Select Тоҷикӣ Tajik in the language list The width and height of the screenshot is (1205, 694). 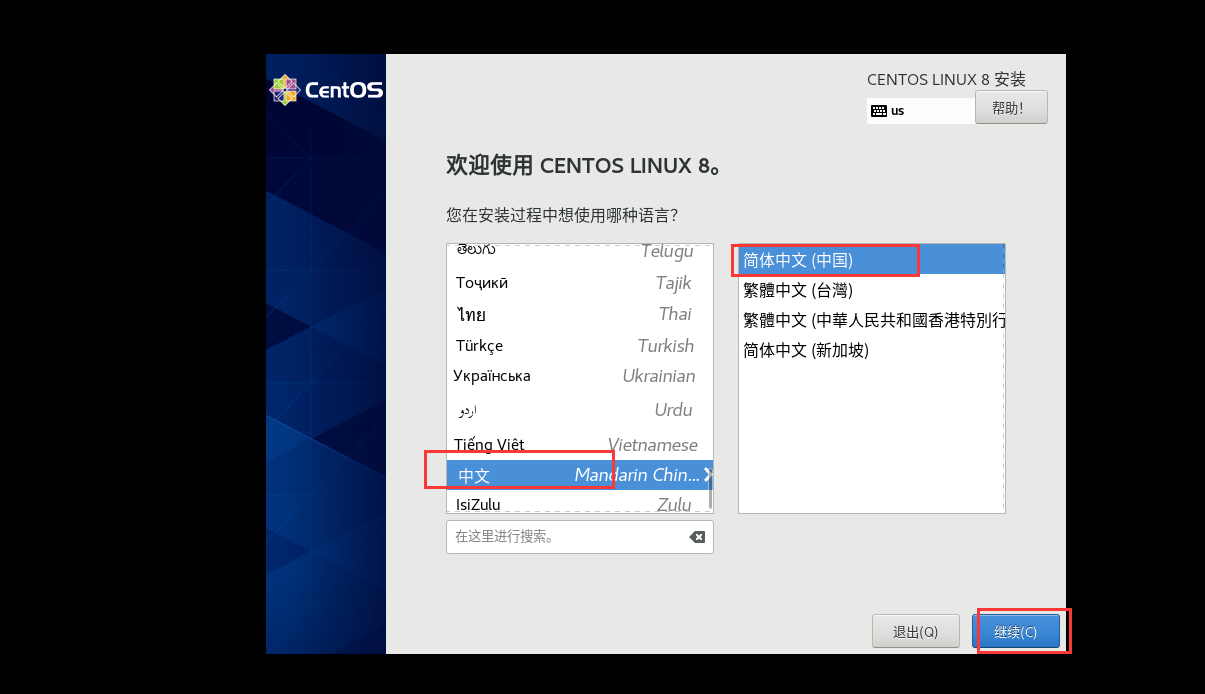tap(579, 283)
